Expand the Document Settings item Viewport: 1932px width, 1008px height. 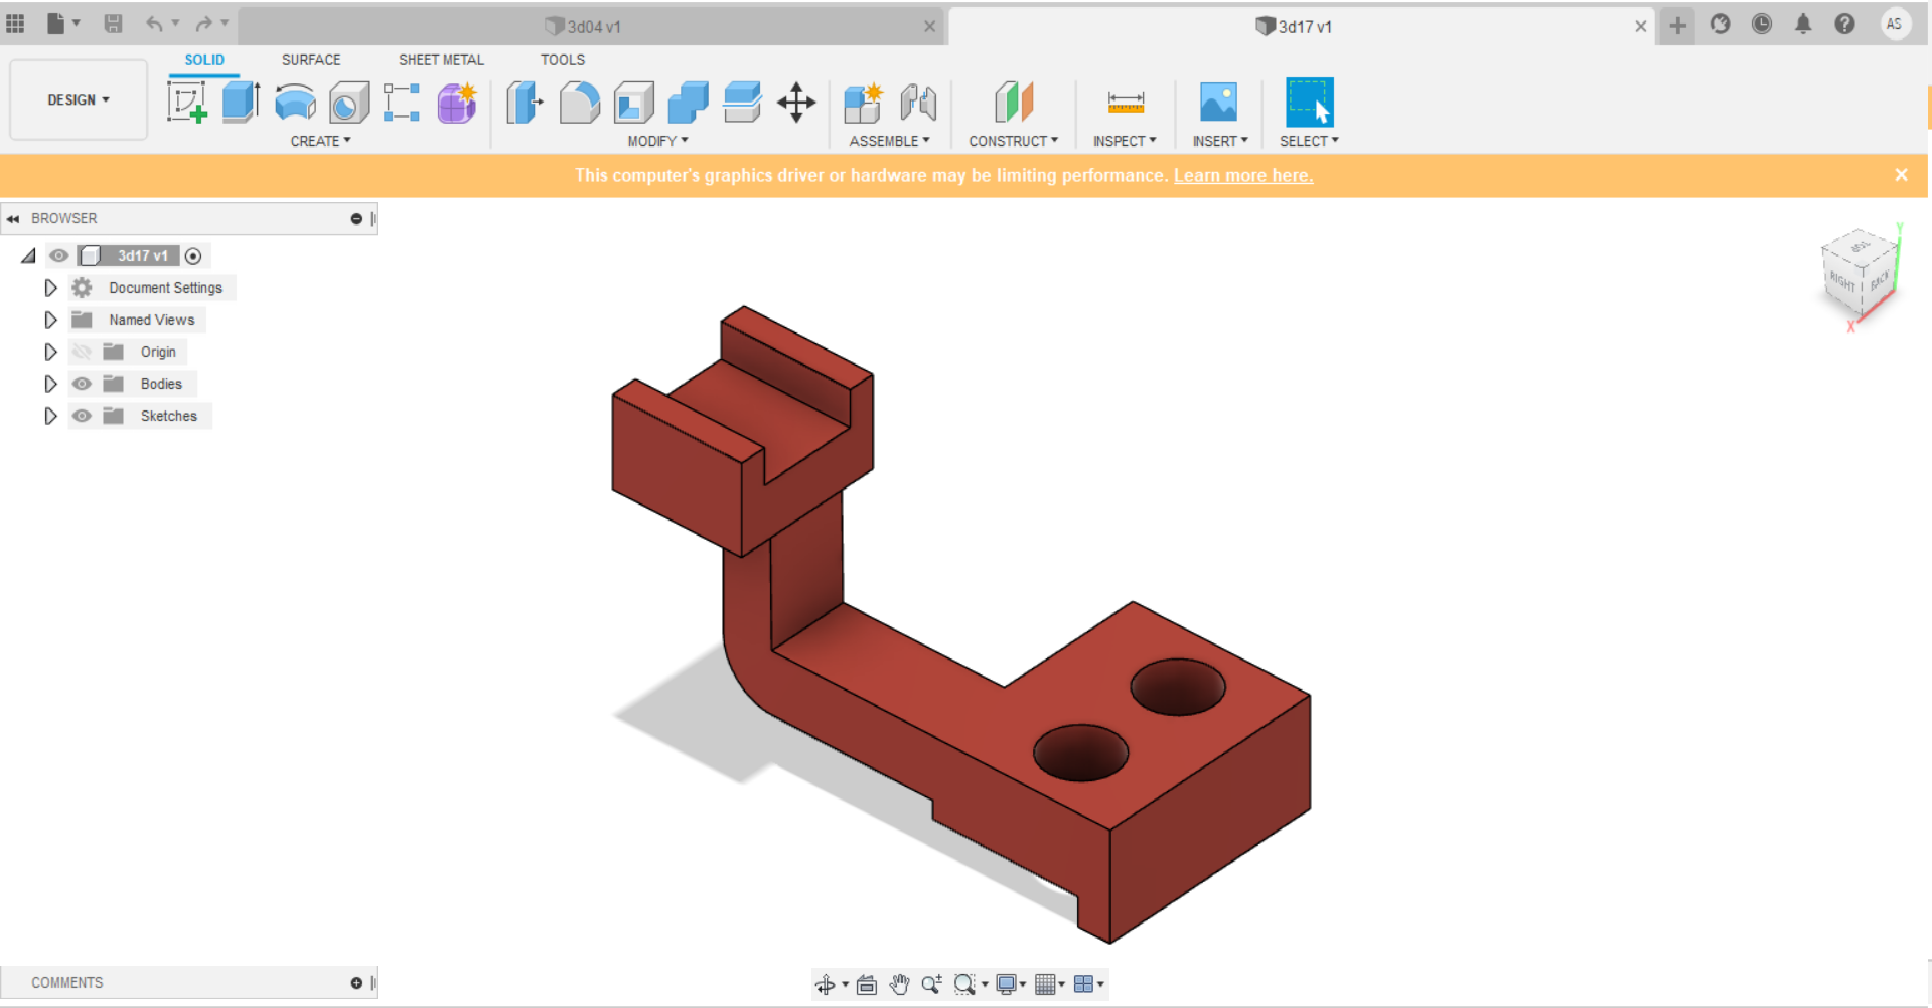pyautogui.click(x=51, y=287)
